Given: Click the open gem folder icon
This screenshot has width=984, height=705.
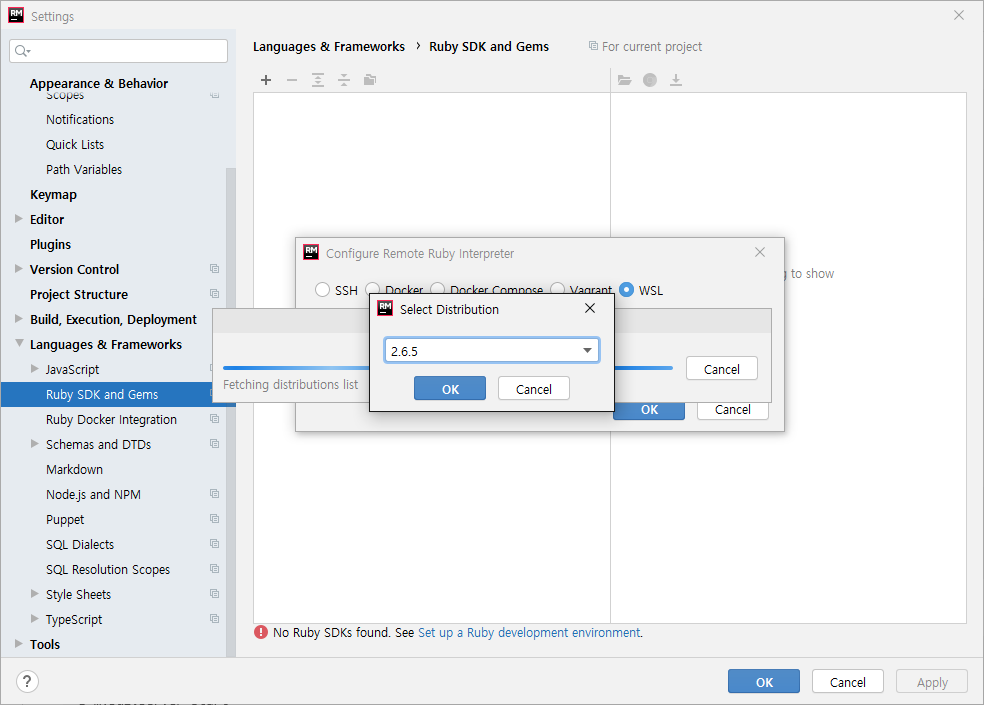Looking at the screenshot, I should 624,80.
